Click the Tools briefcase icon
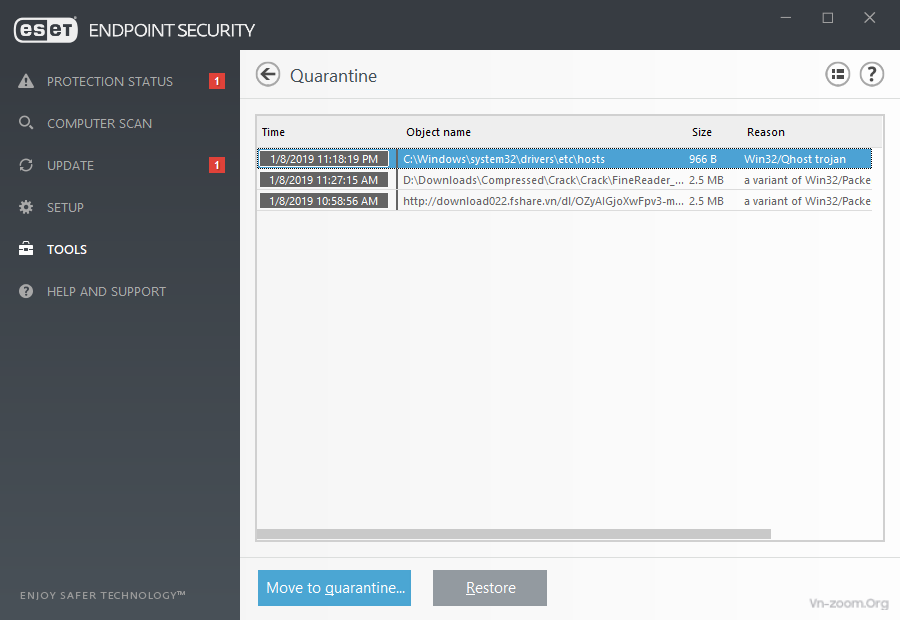Screen dimensions: 900x620 pos(26,250)
